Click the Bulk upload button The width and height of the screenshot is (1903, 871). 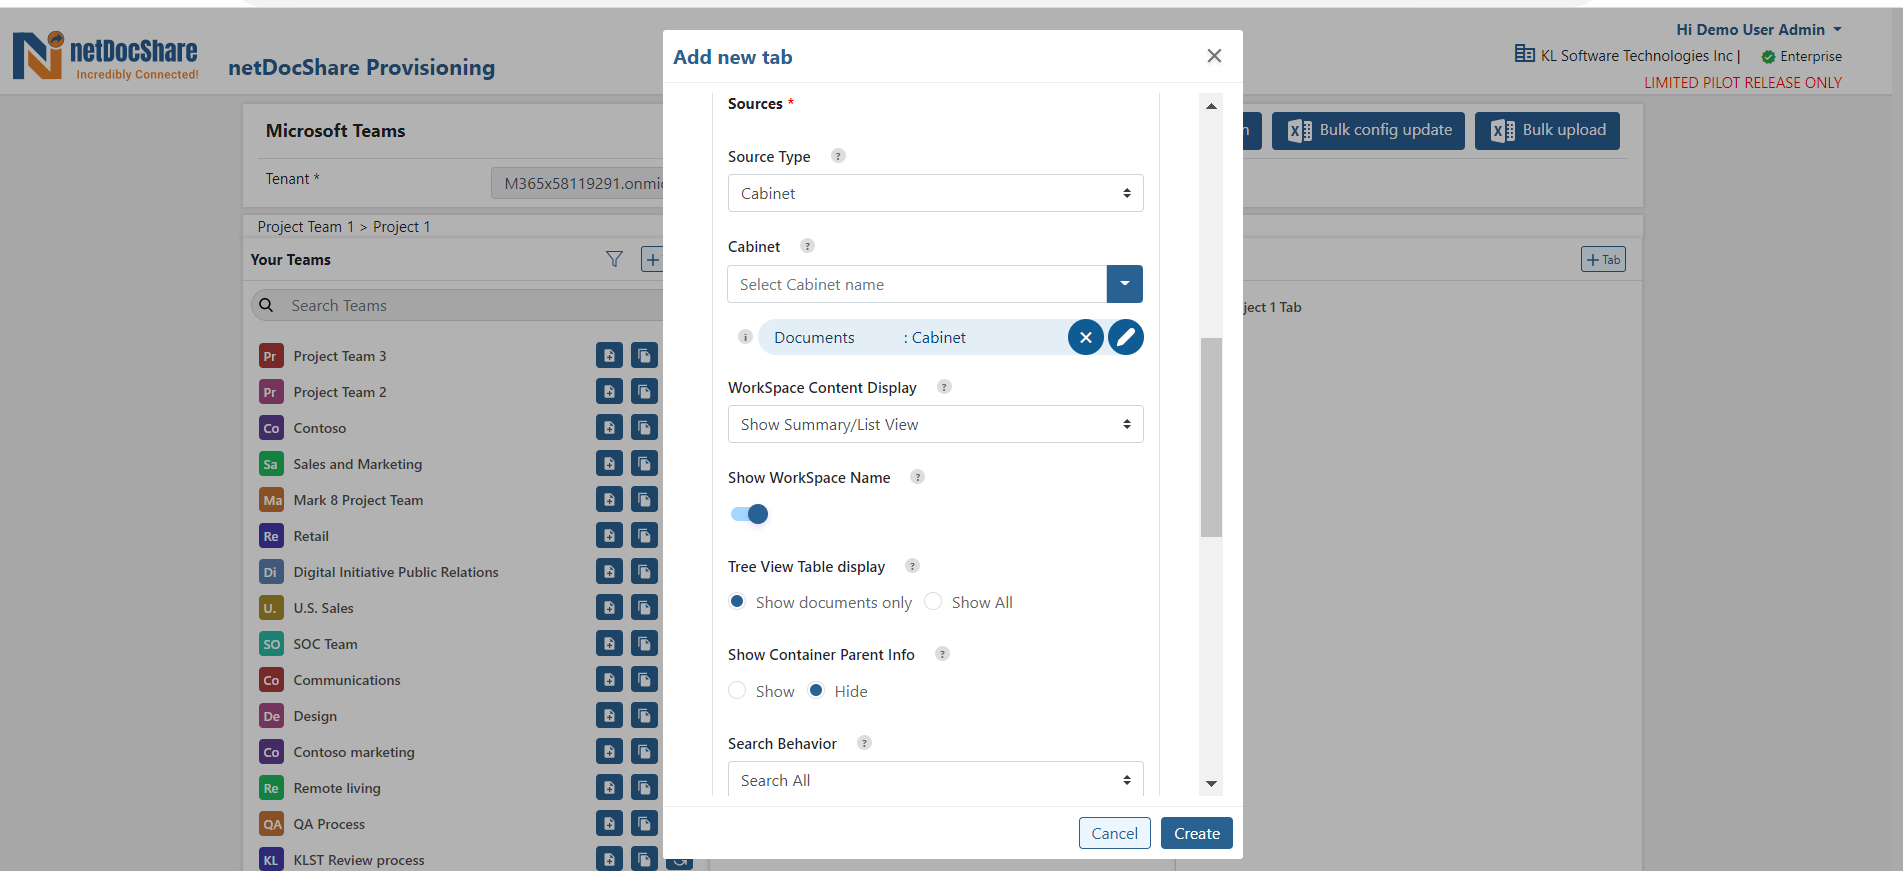coord(1547,130)
